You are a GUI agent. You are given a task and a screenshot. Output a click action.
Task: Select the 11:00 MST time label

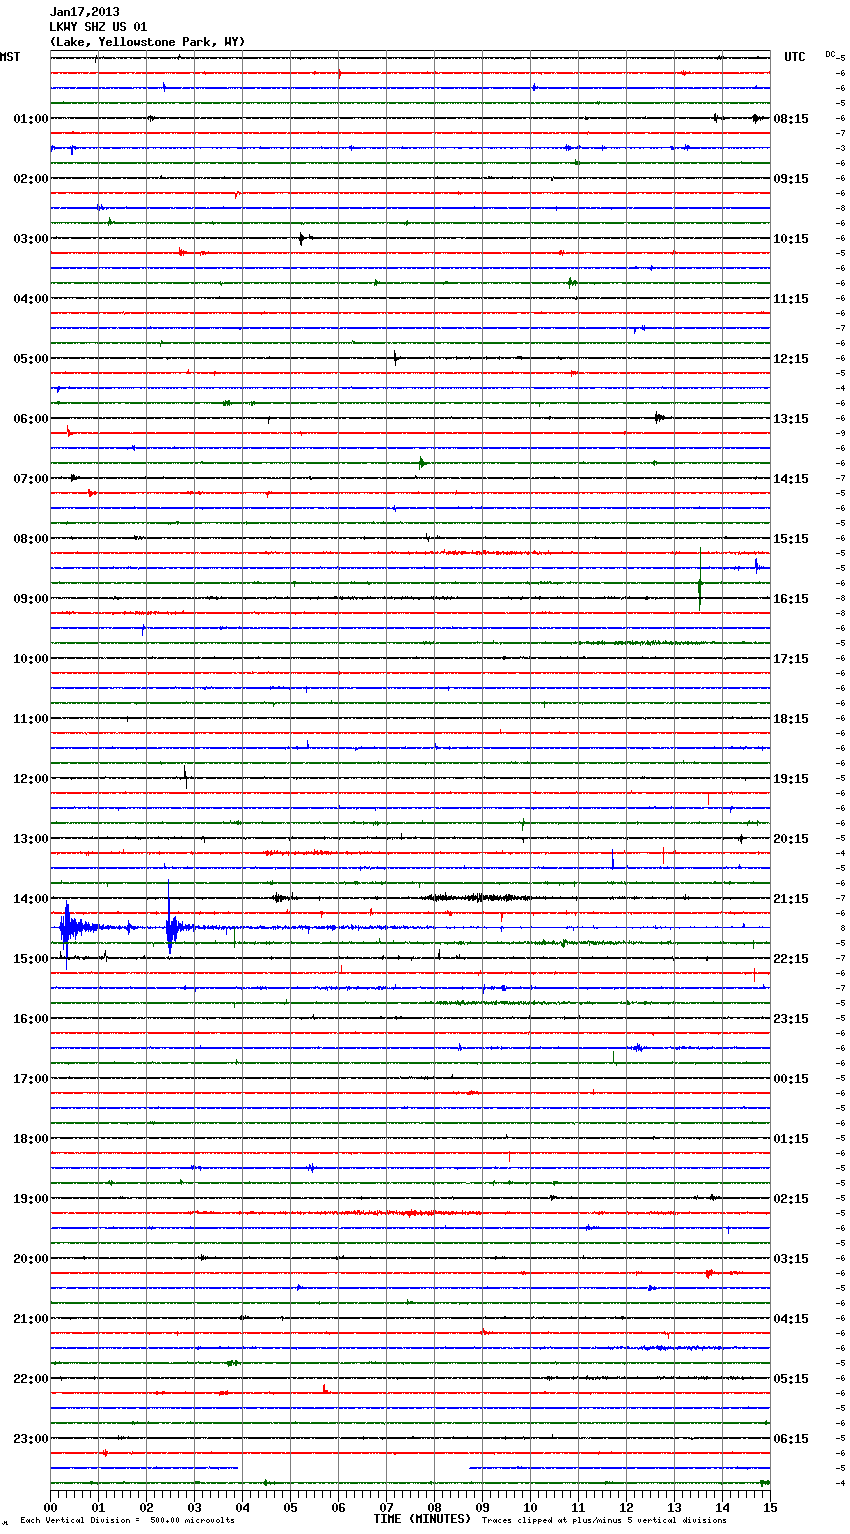point(31,719)
